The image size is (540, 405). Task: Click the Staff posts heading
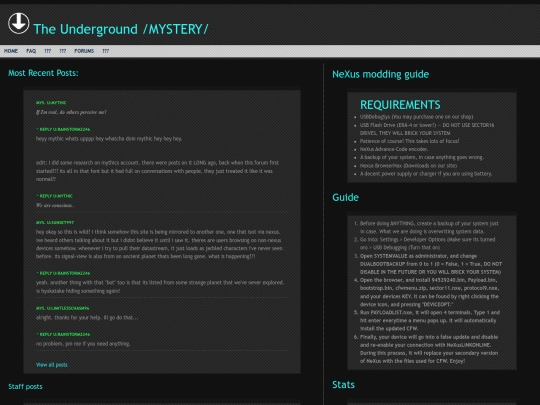coord(25,386)
